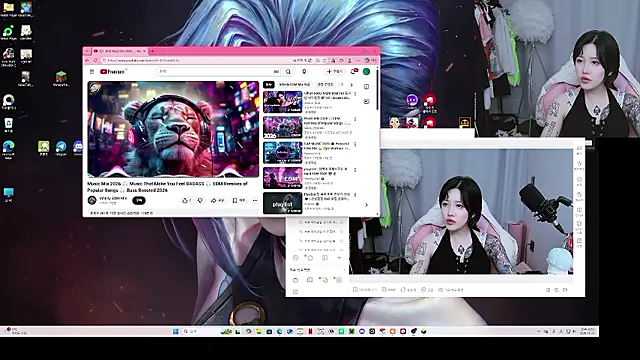Open the dark 'playlist' thumbnail video
The width and height of the screenshot is (640, 360).
pos(282,203)
